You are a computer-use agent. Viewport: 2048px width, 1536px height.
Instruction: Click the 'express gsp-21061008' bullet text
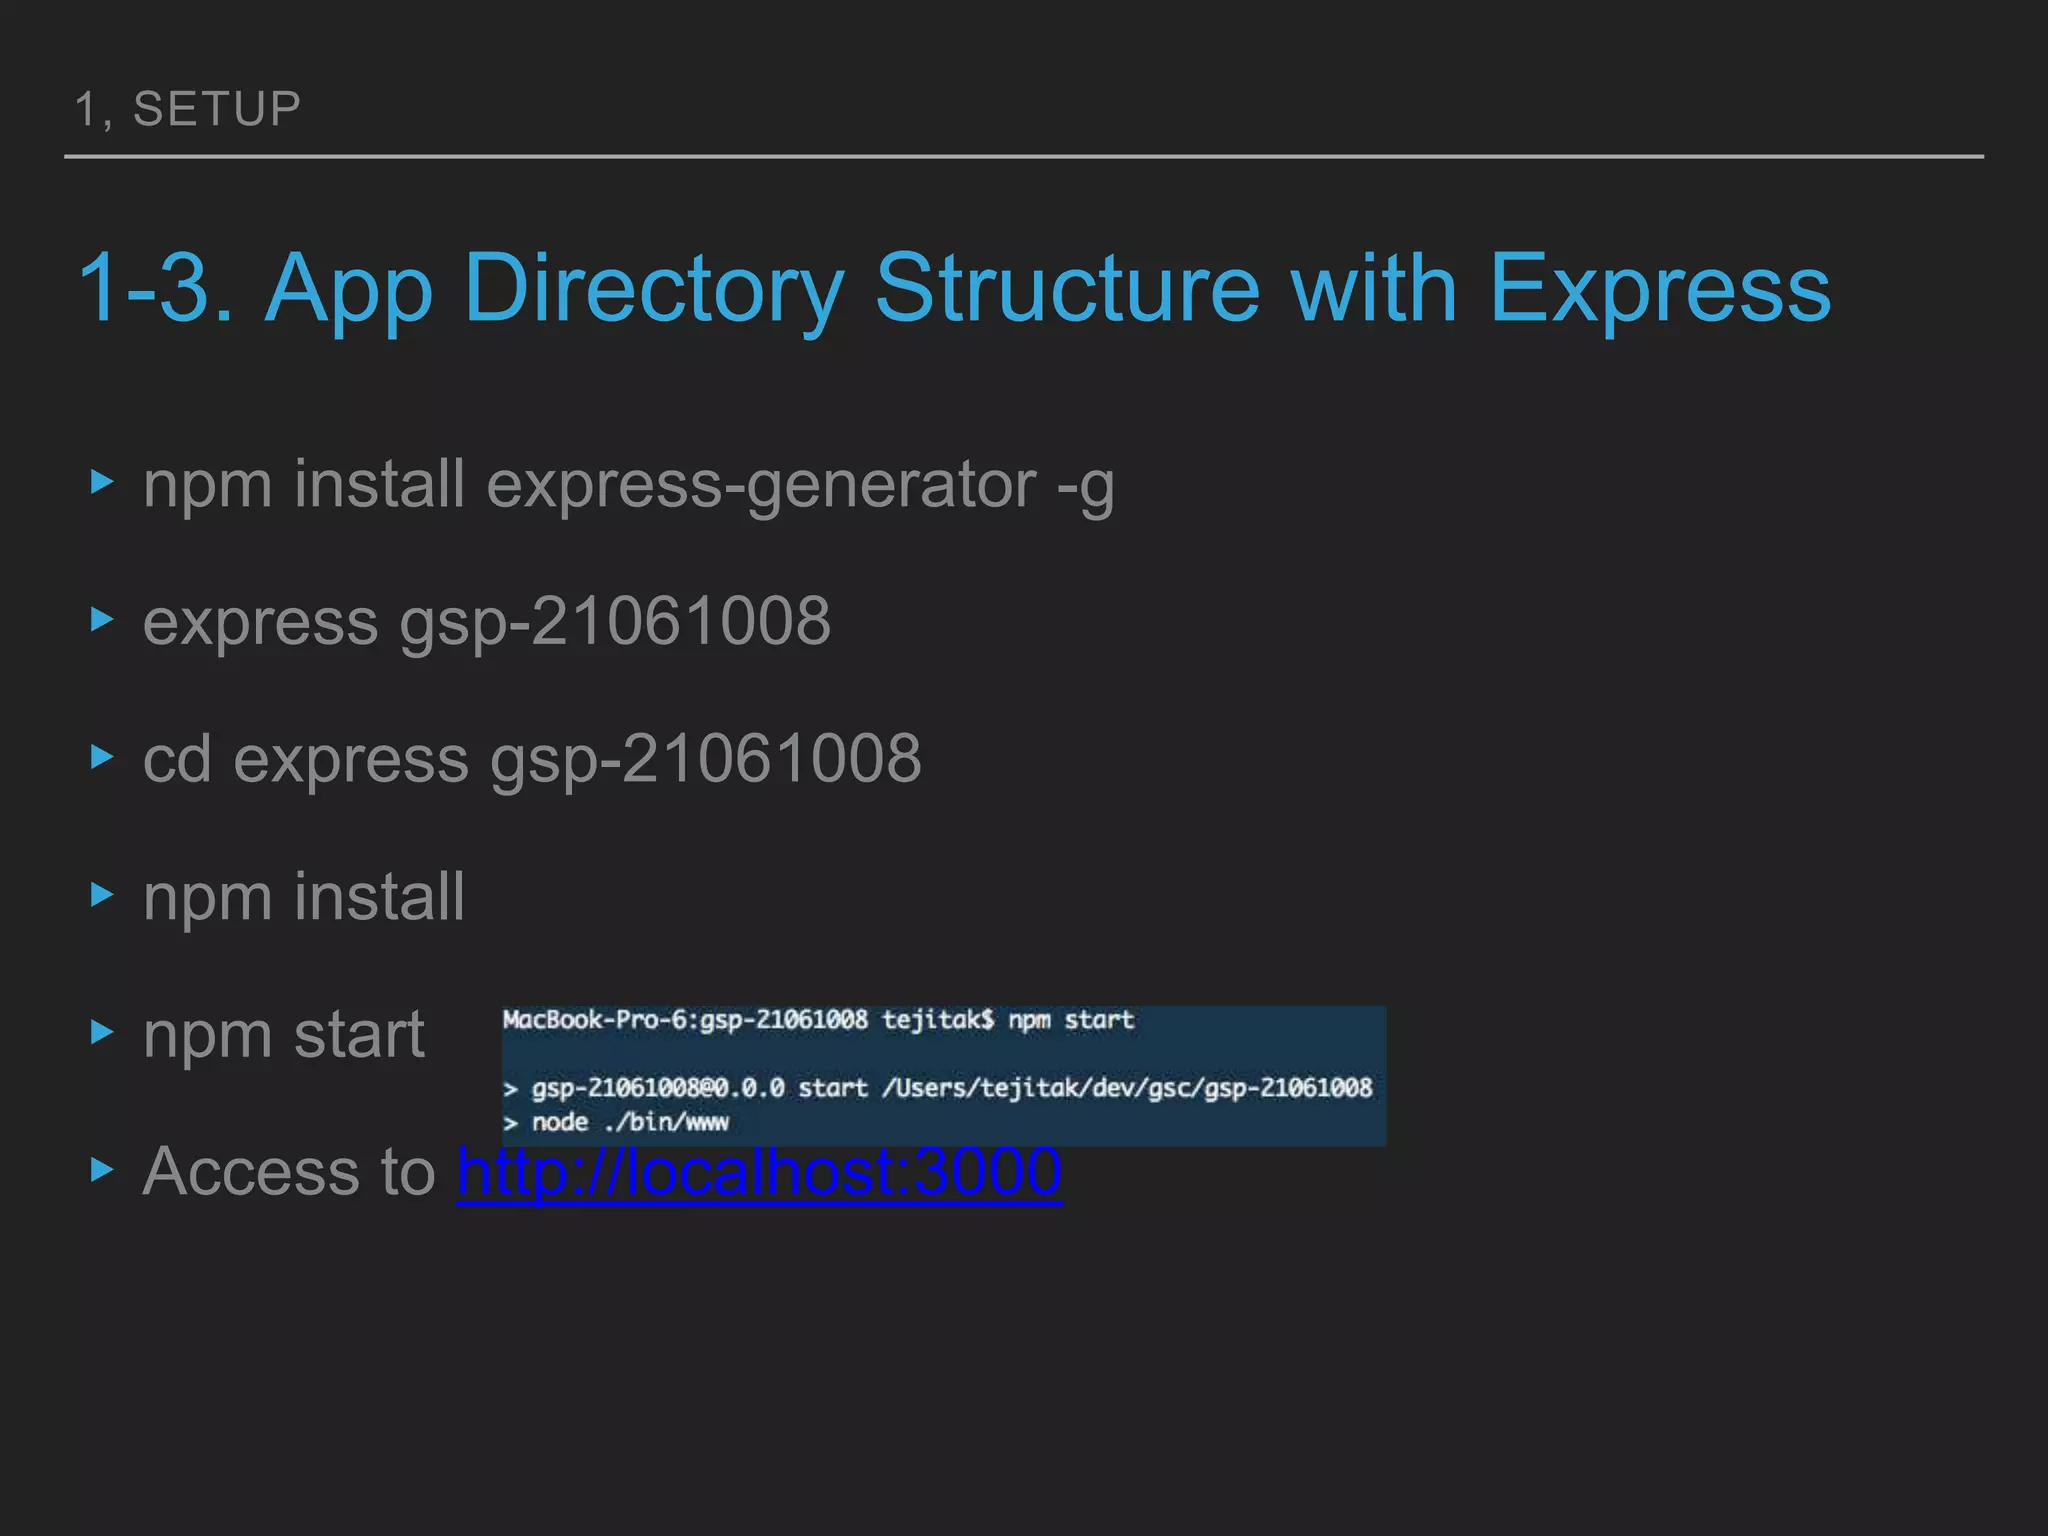click(486, 622)
